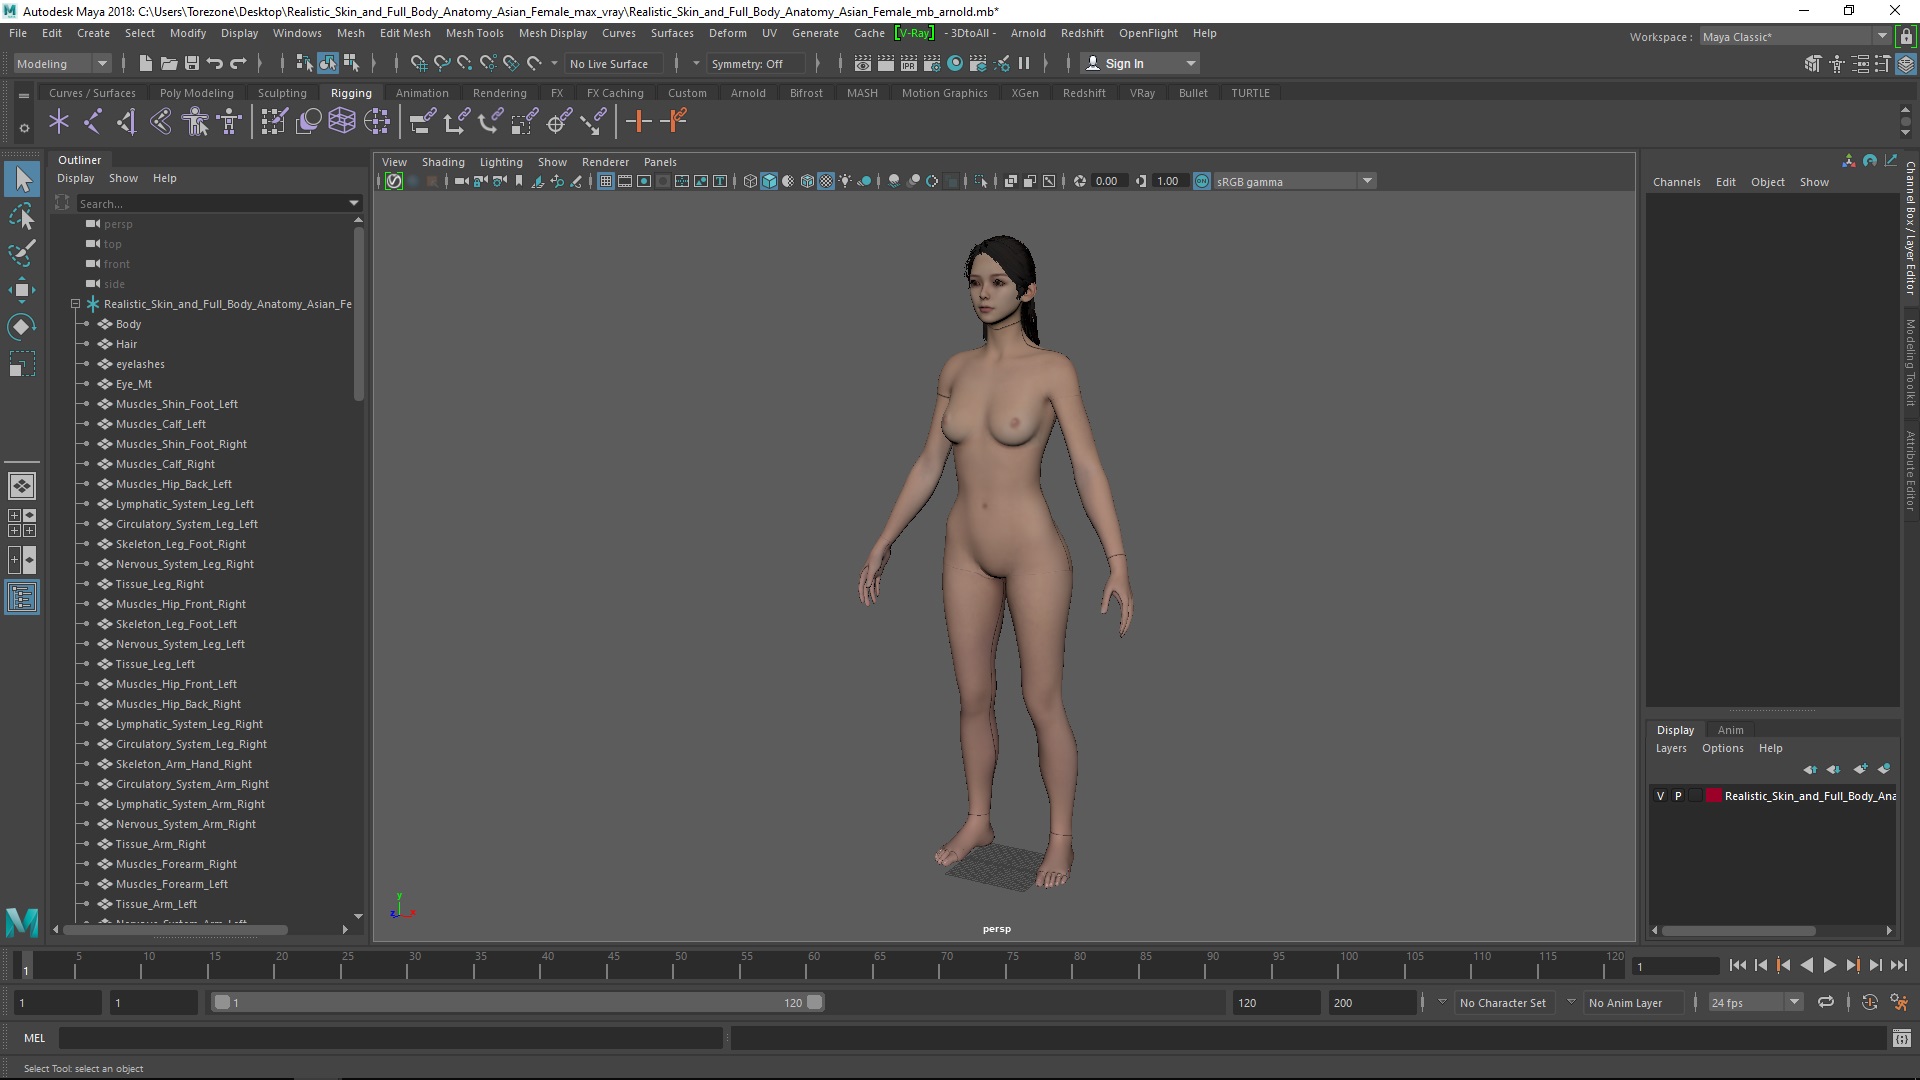This screenshot has height=1080, width=1920.
Task: Click the Redo arrow icon
Action: tap(238, 63)
